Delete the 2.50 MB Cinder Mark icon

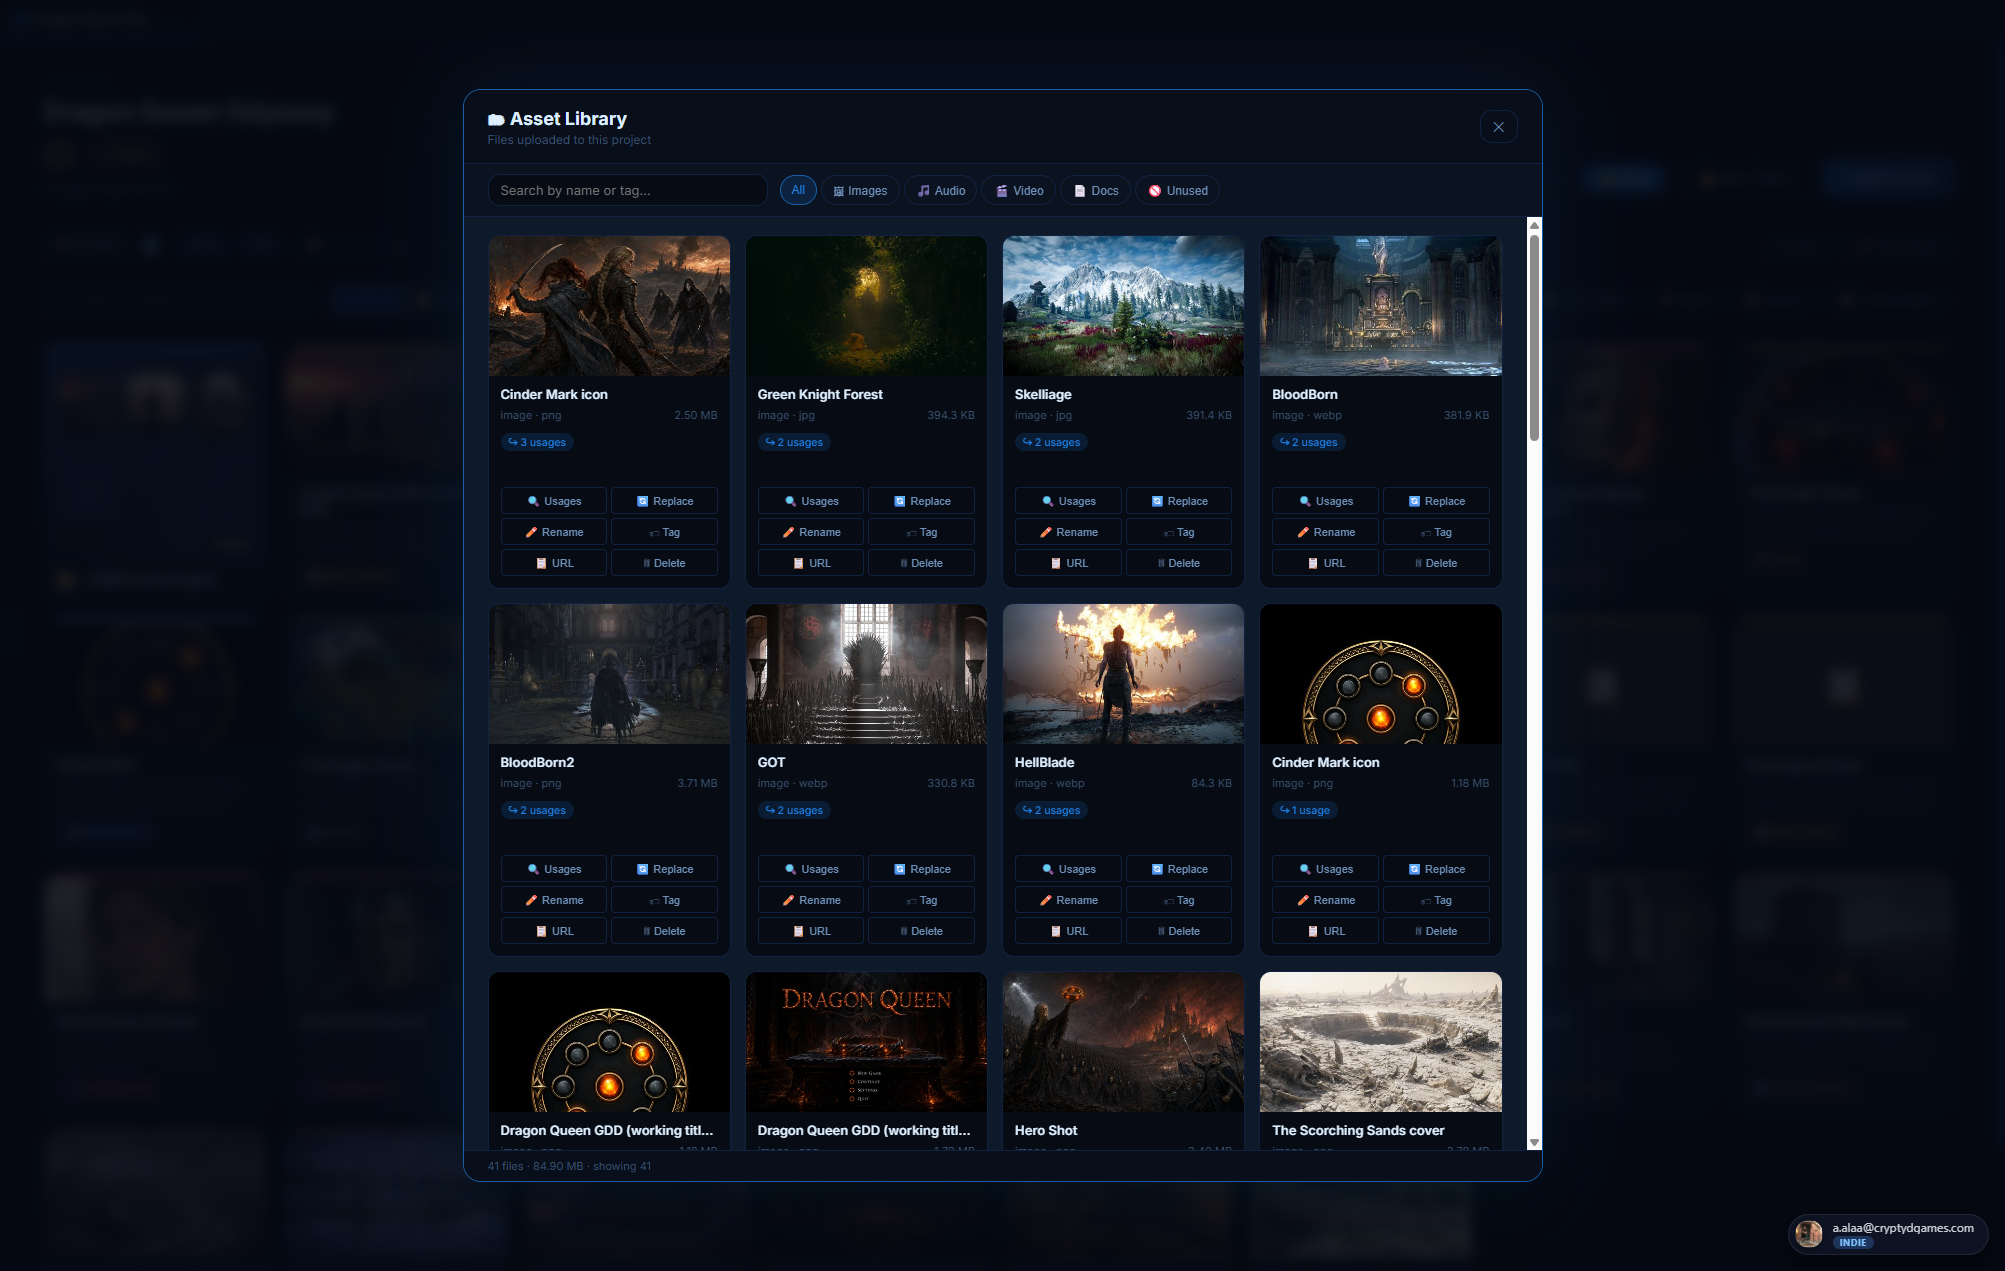[x=664, y=563]
